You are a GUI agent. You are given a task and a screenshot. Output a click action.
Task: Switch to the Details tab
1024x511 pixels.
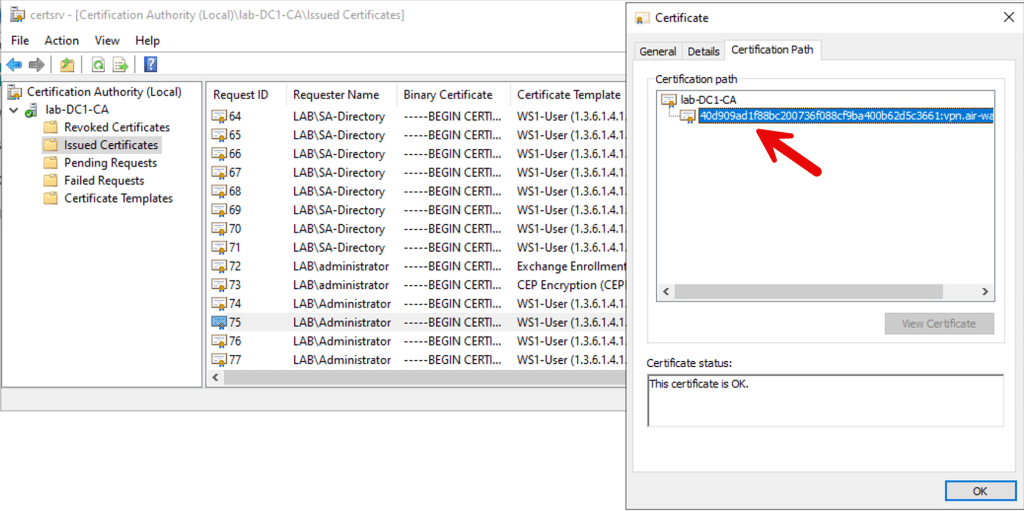tap(703, 51)
